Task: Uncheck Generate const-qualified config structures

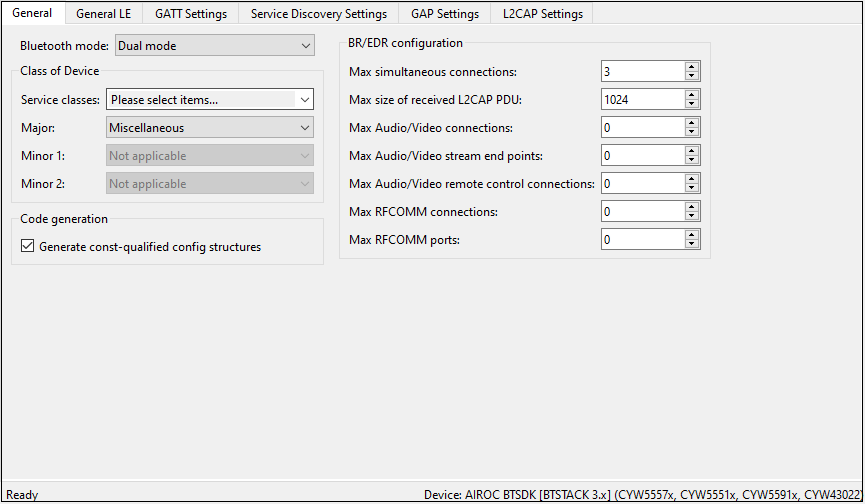Action: tap(28, 247)
